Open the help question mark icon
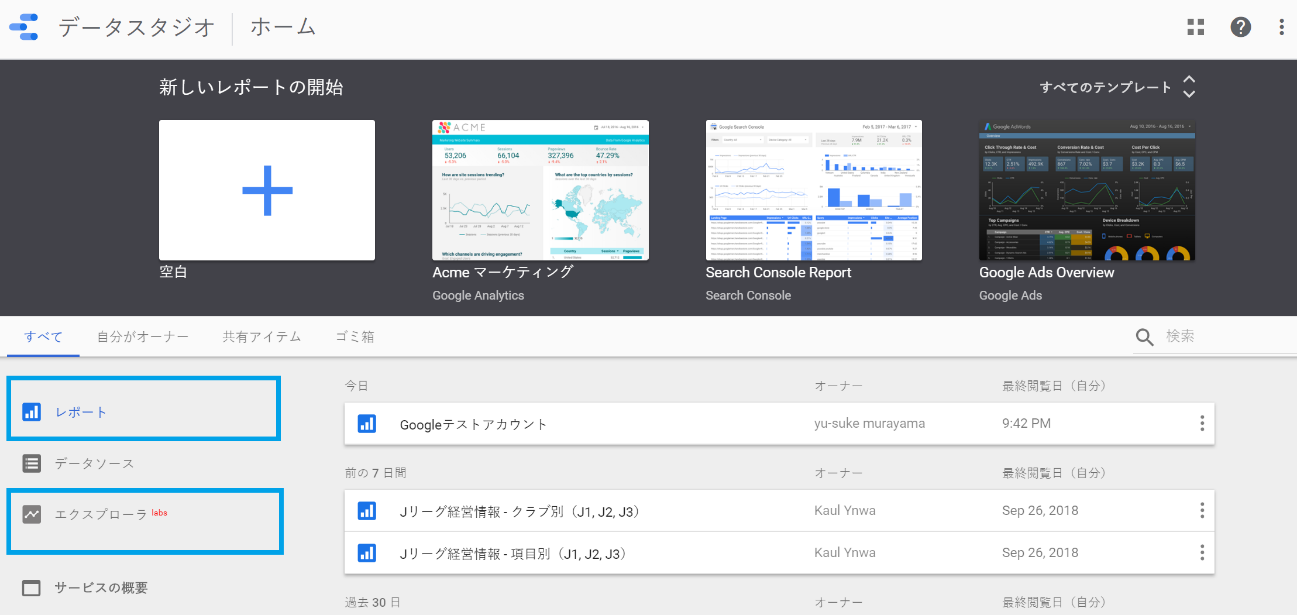The image size is (1297, 615). (x=1241, y=27)
